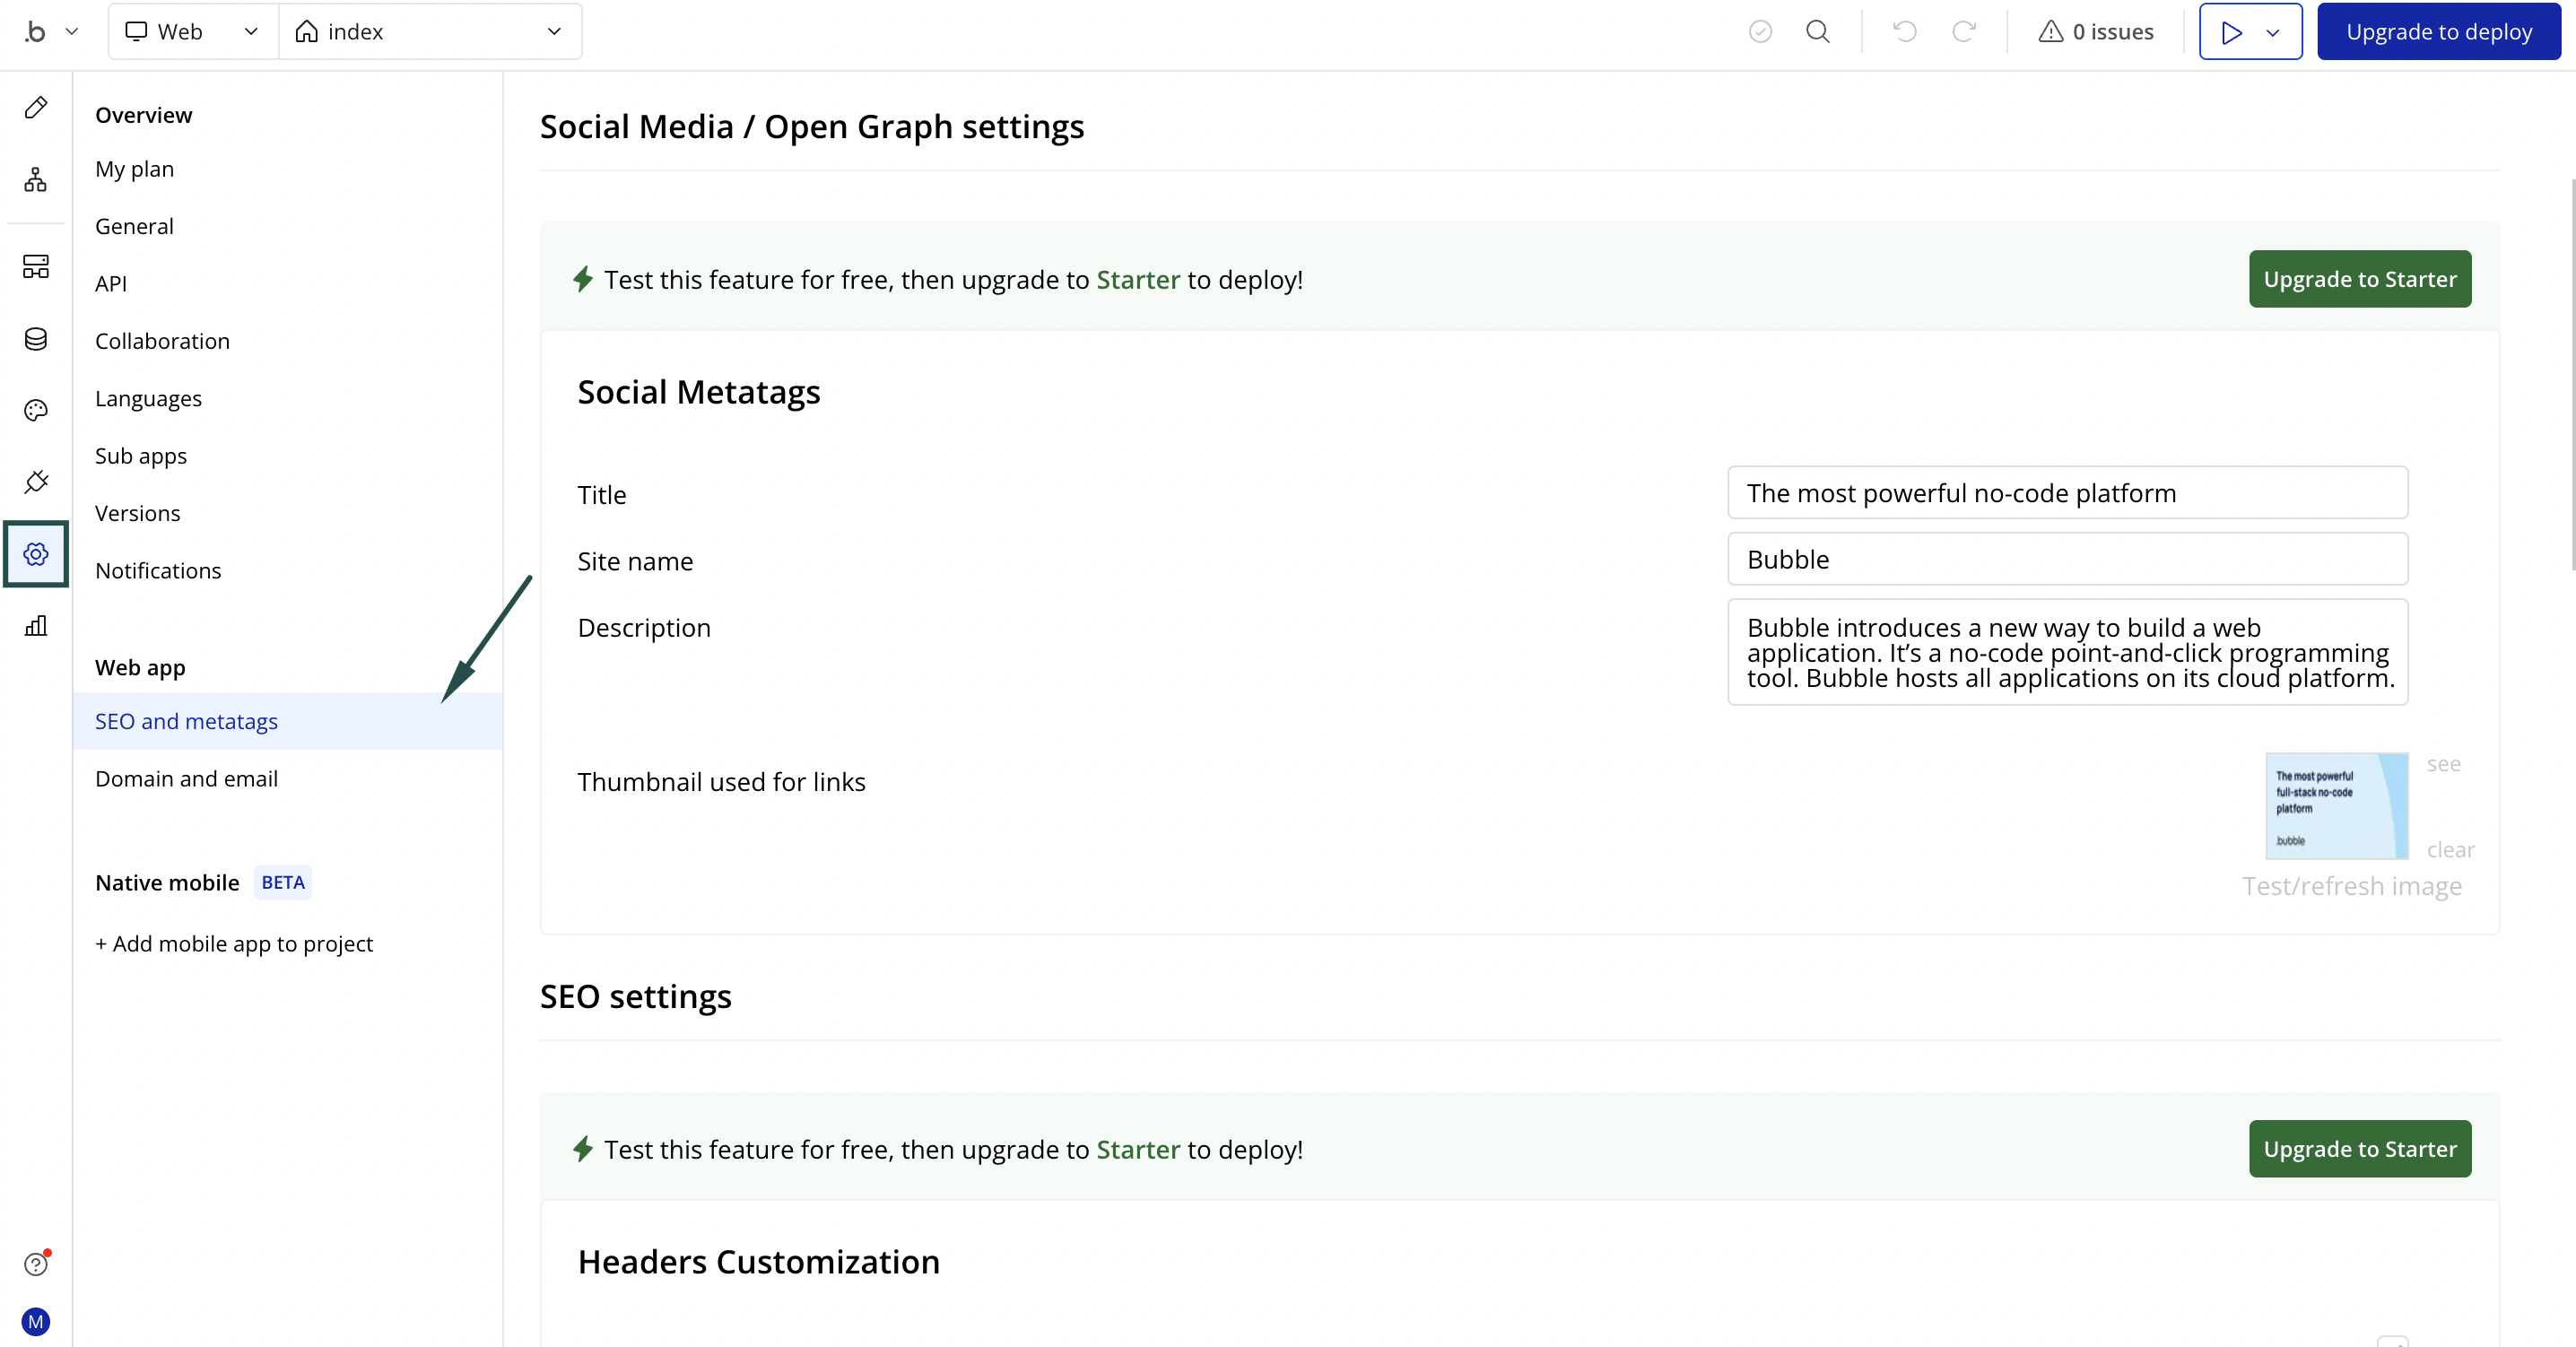Click the search magnifier icon

click(x=1818, y=31)
